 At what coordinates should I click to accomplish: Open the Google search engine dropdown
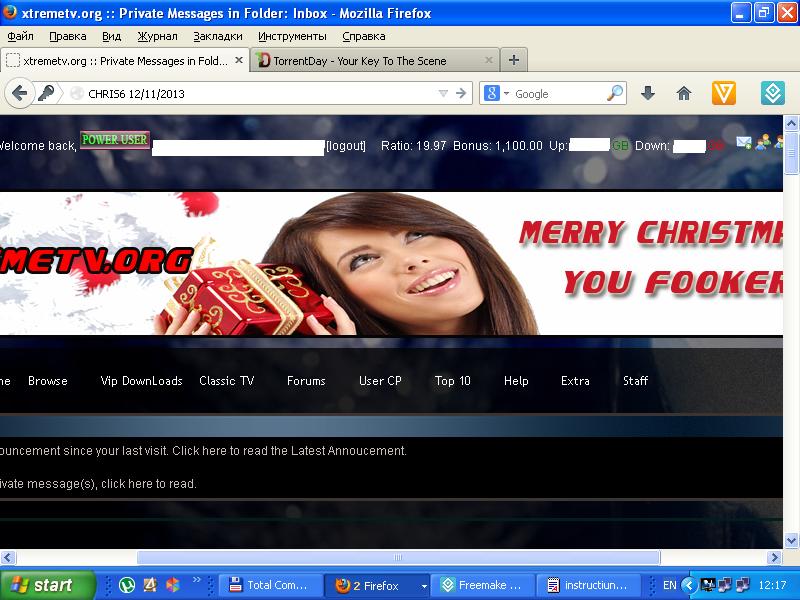tap(506, 93)
